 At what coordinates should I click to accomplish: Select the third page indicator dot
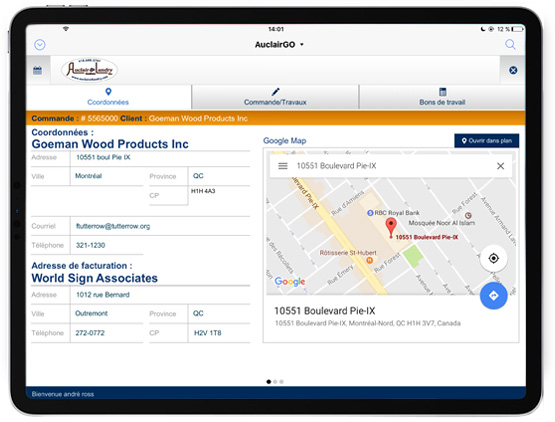pyautogui.click(x=281, y=382)
